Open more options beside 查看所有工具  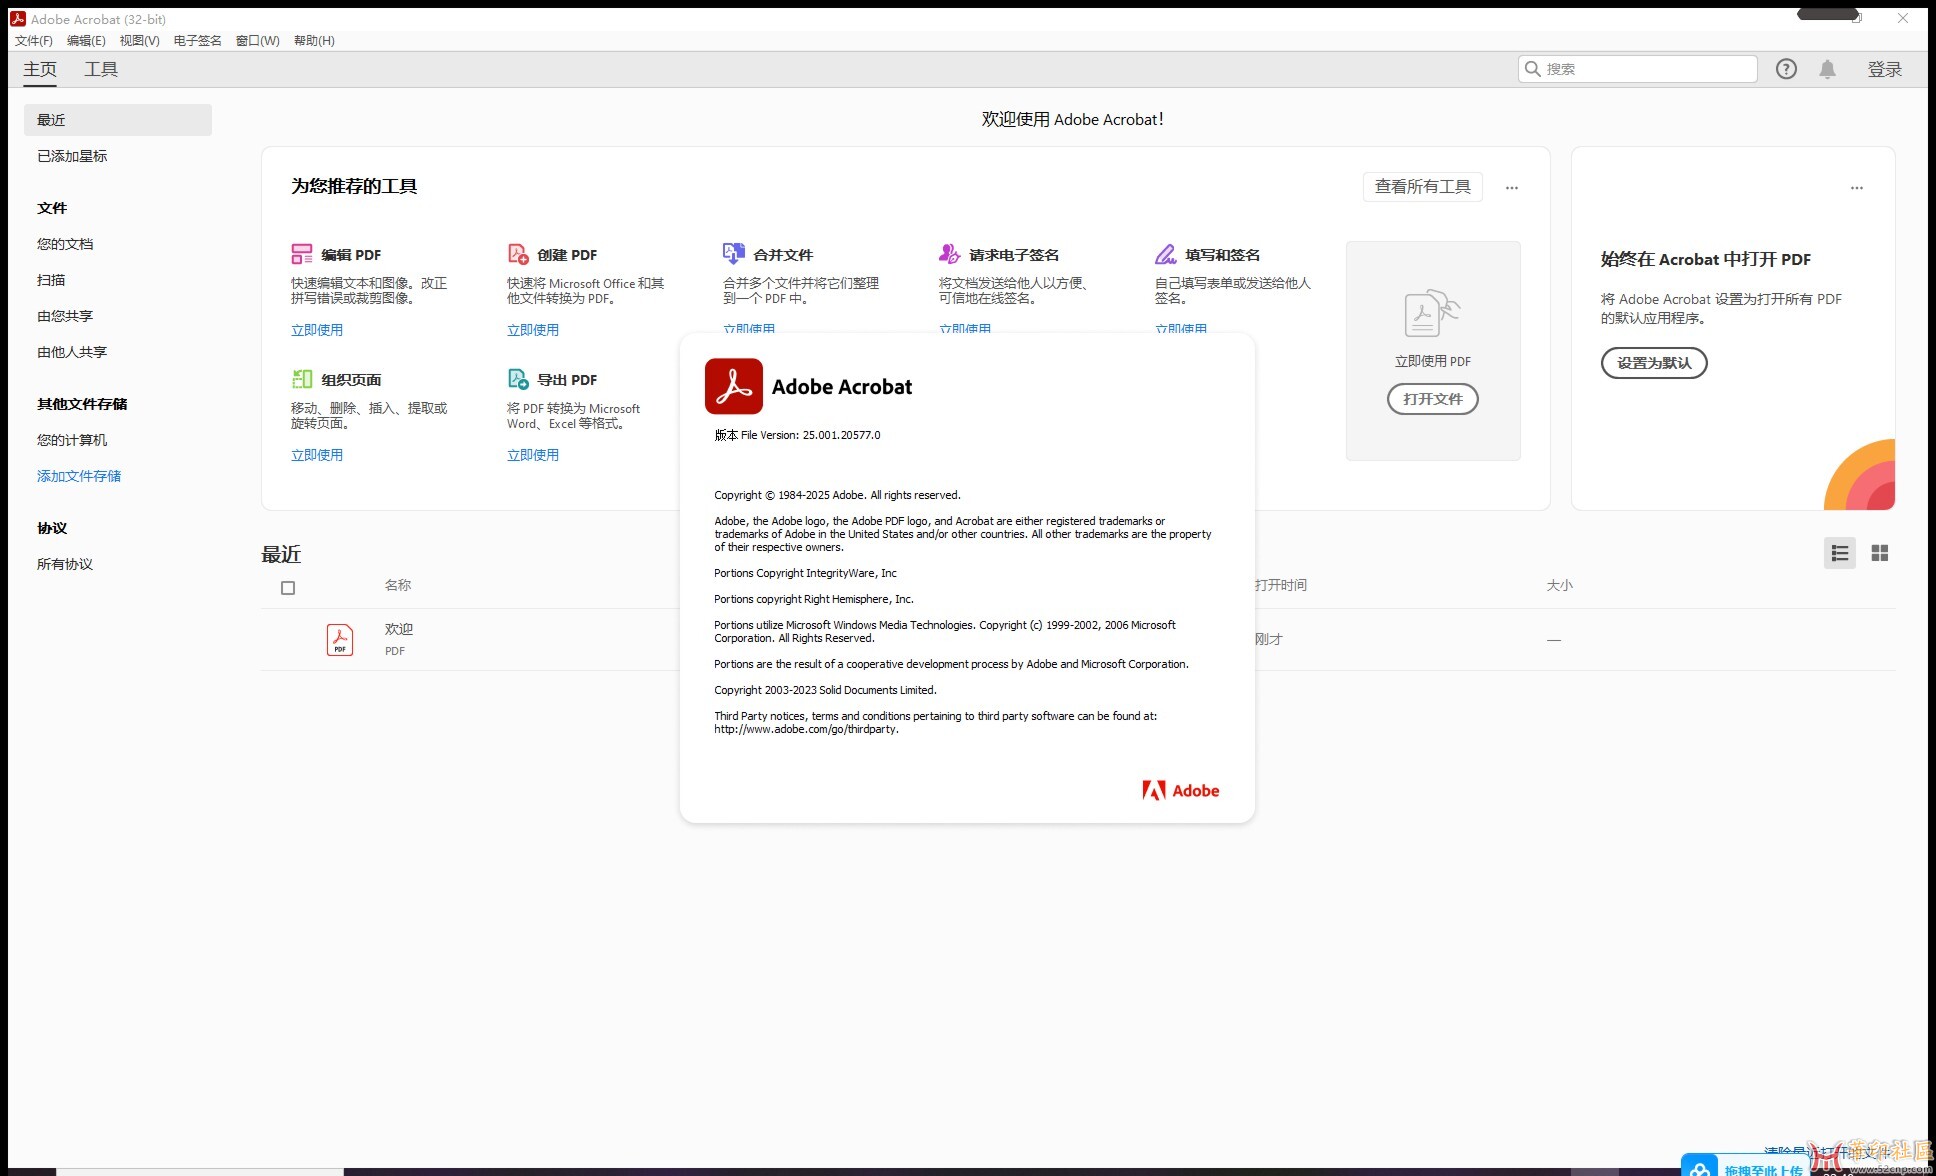tap(1512, 187)
